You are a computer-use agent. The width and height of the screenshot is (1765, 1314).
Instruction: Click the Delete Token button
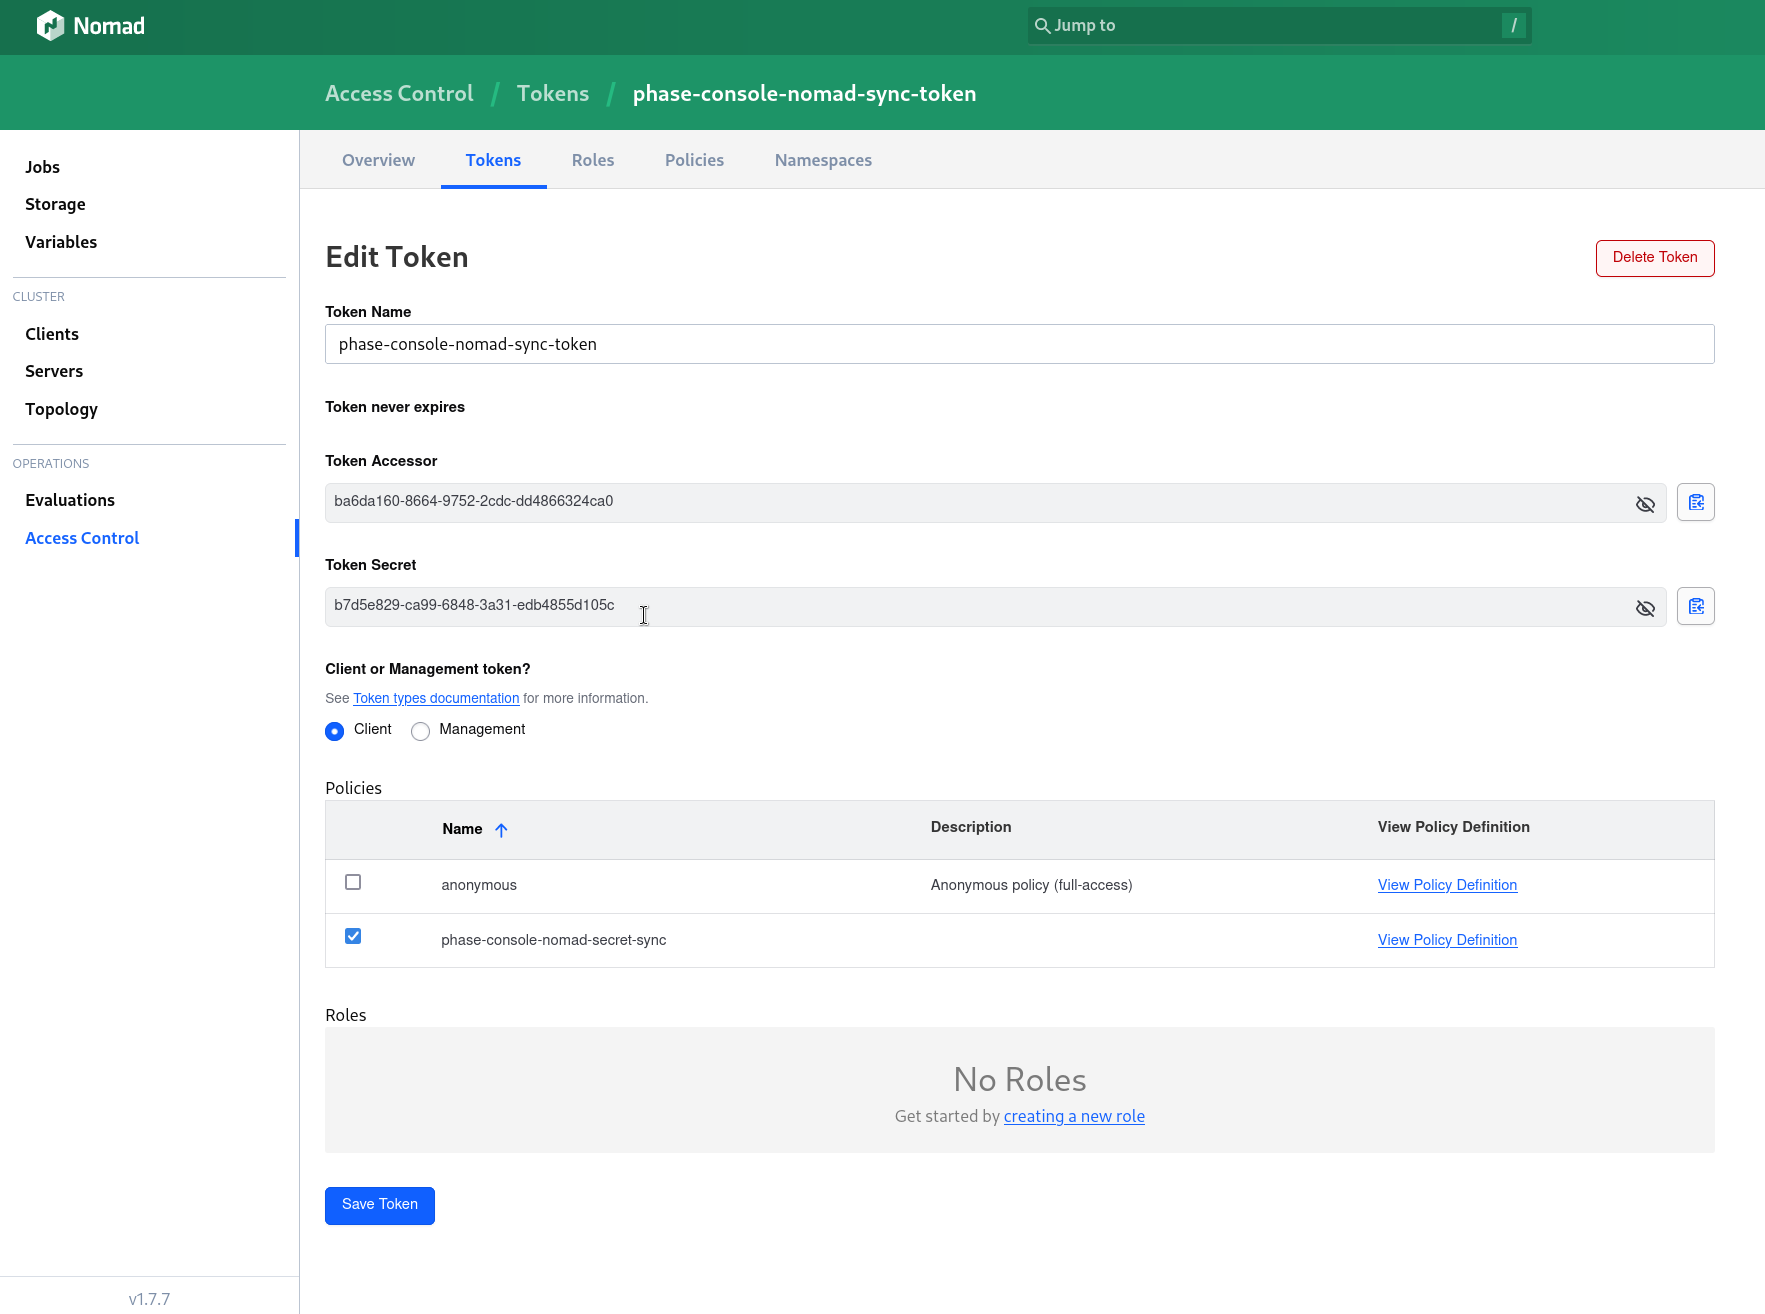click(x=1655, y=258)
